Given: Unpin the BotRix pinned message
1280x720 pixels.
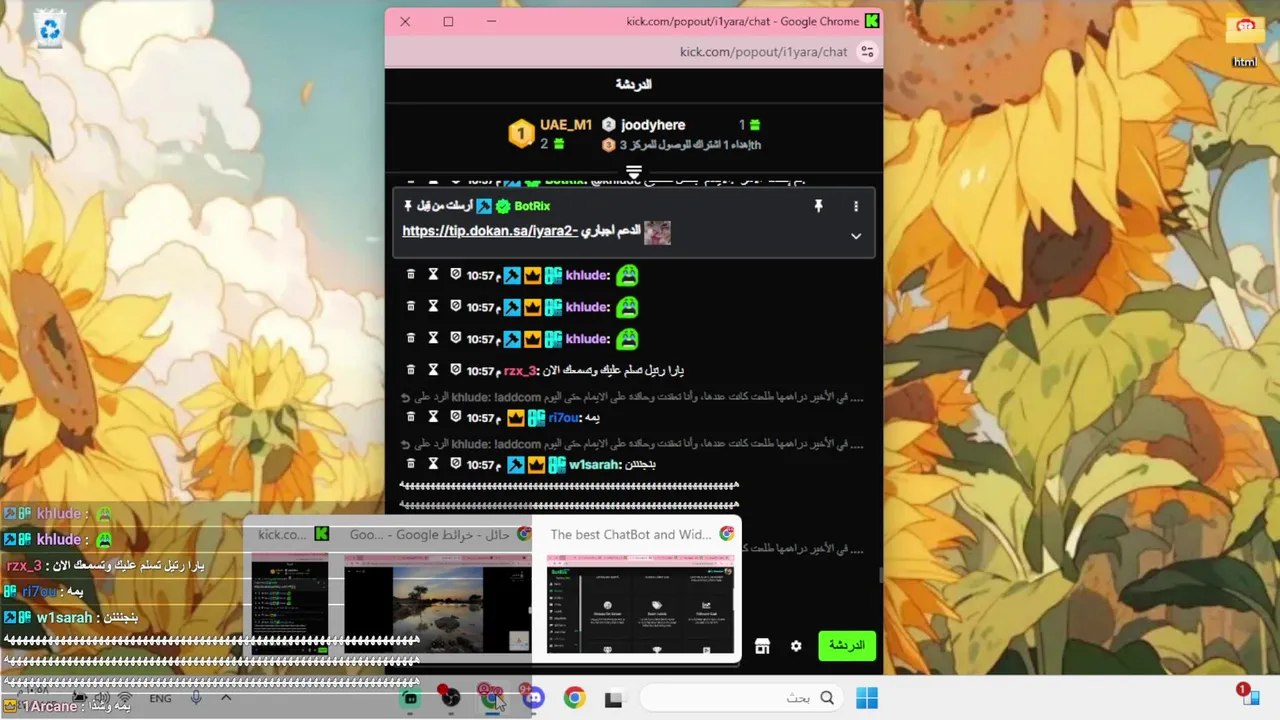Looking at the screenshot, I should pos(818,206).
